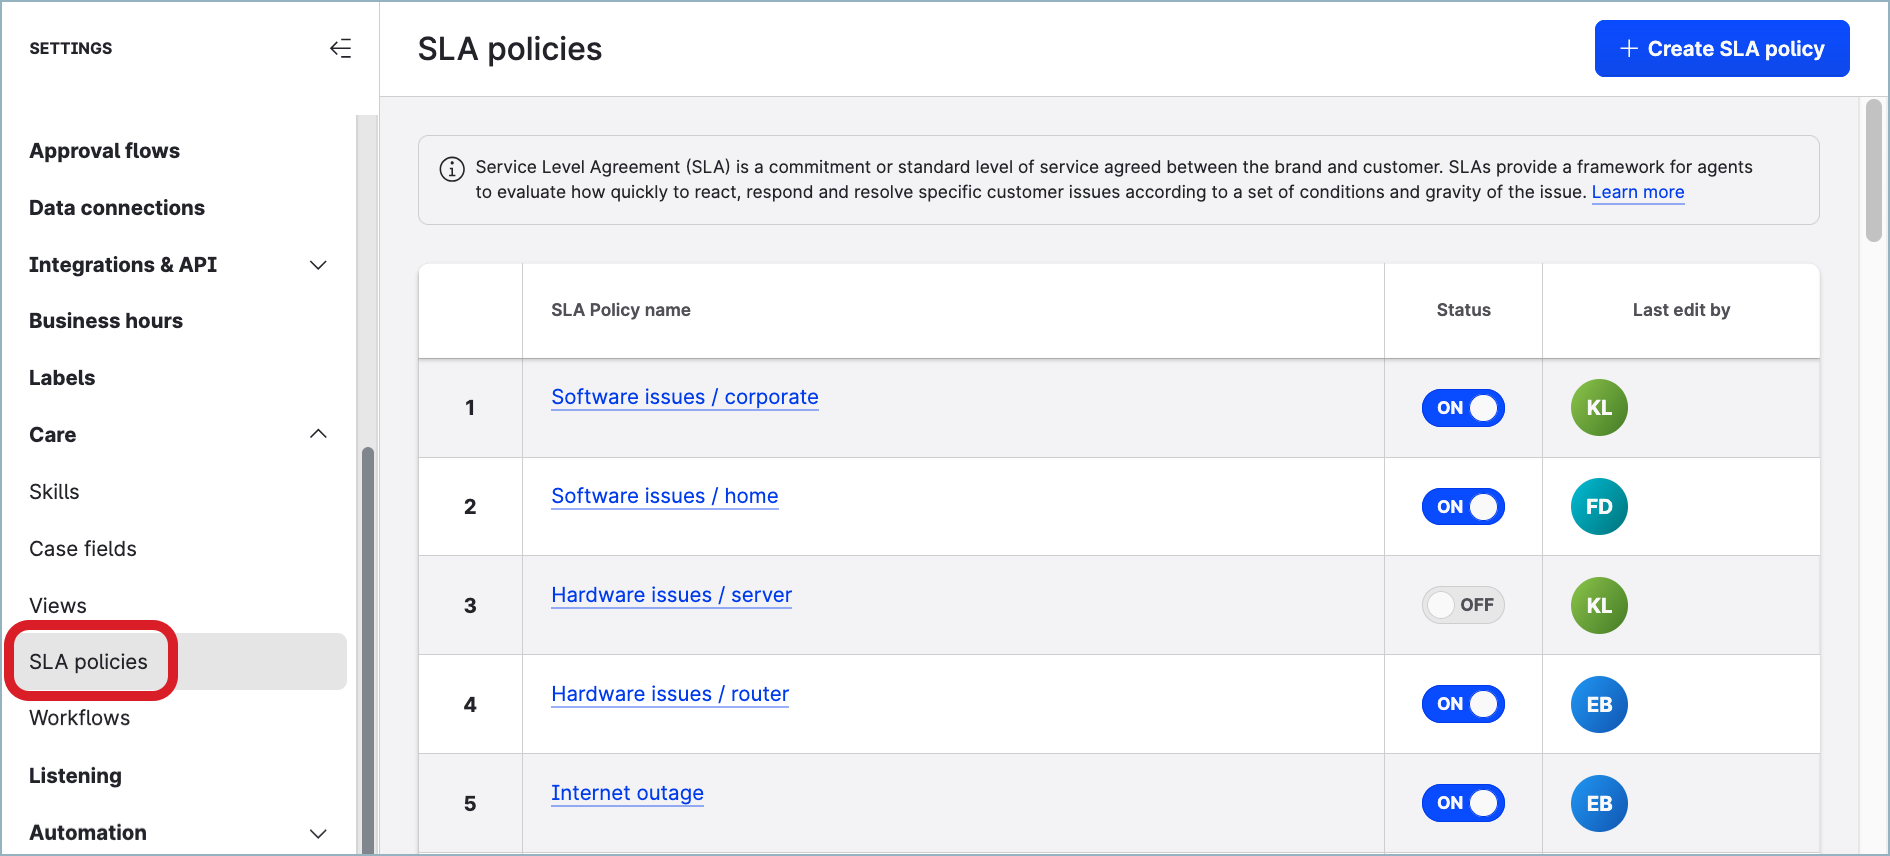Expand the Integrations & API section
This screenshot has width=1890, height=856.
point(318,265)
